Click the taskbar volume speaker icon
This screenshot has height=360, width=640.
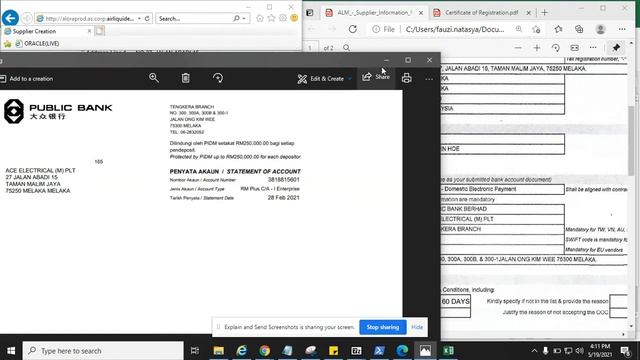[580, 351]
